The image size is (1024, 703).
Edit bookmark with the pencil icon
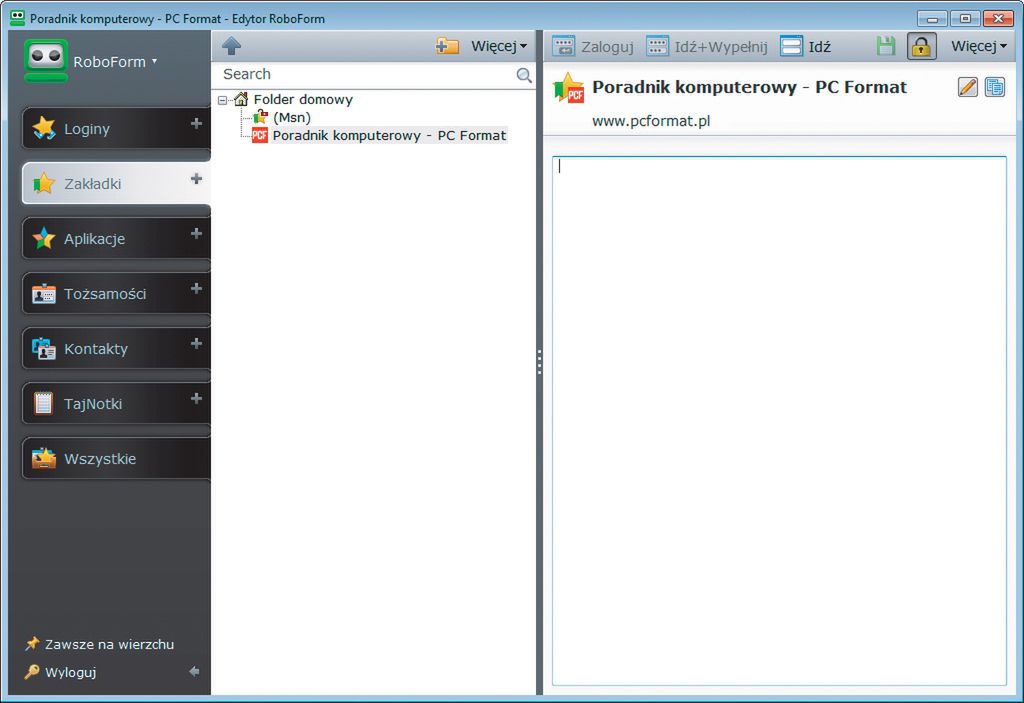968,87
